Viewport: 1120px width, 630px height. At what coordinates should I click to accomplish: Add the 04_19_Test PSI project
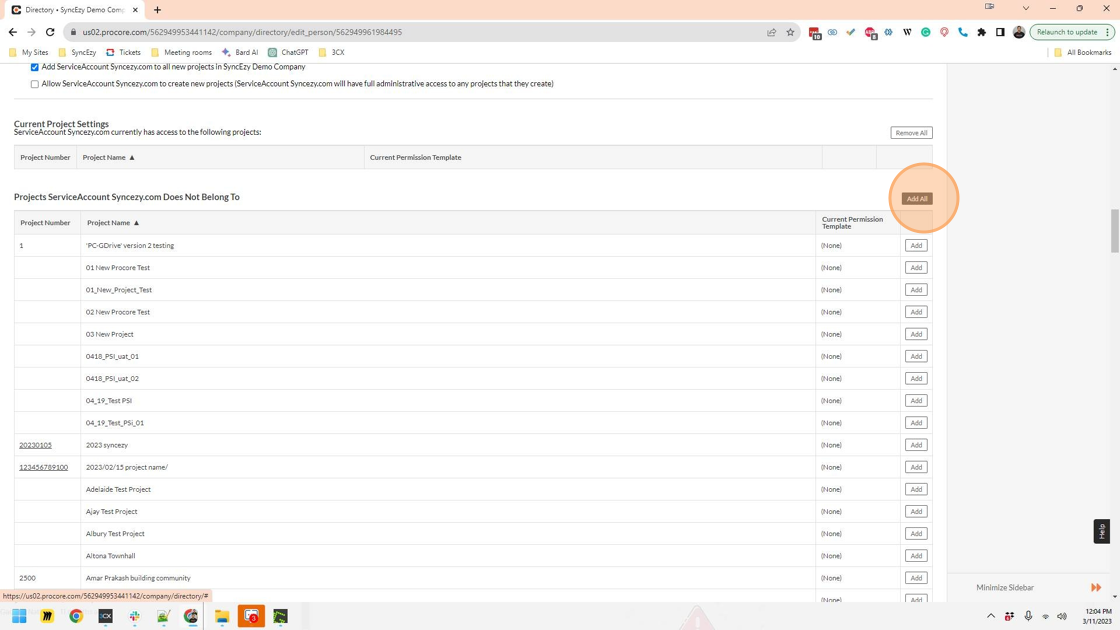[x=916, y=400]
